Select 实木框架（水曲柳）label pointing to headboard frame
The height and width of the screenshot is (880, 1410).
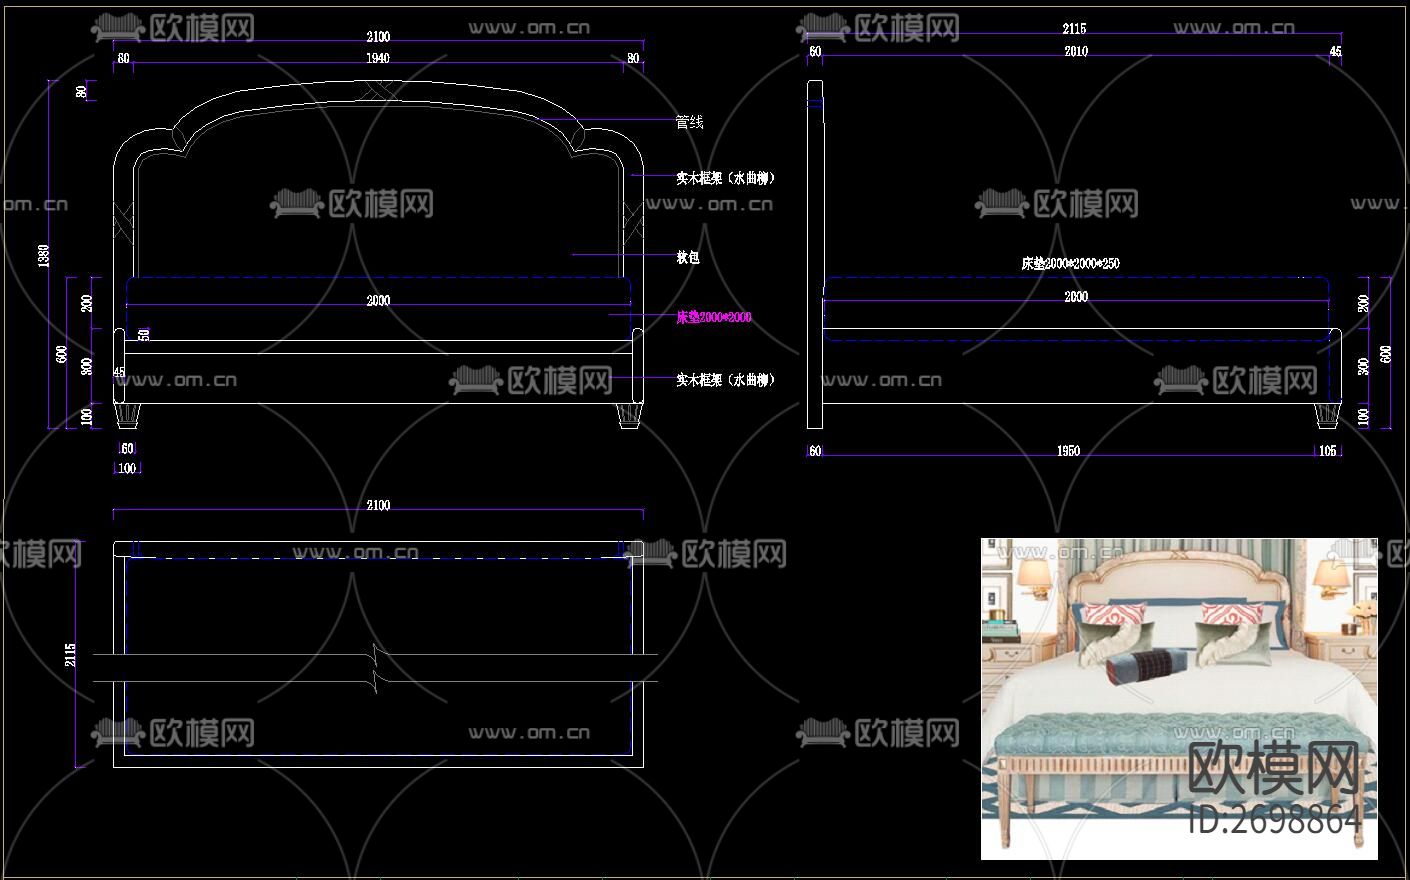coord(726,178)
